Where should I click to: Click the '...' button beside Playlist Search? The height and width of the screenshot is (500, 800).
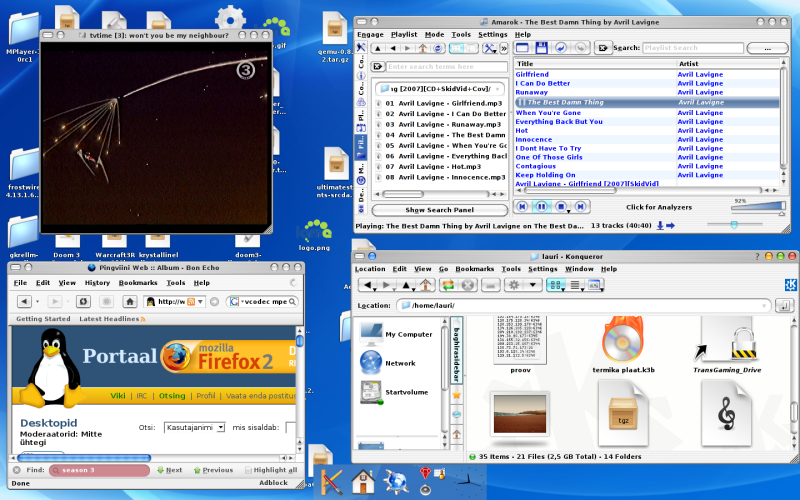(767, 48)
